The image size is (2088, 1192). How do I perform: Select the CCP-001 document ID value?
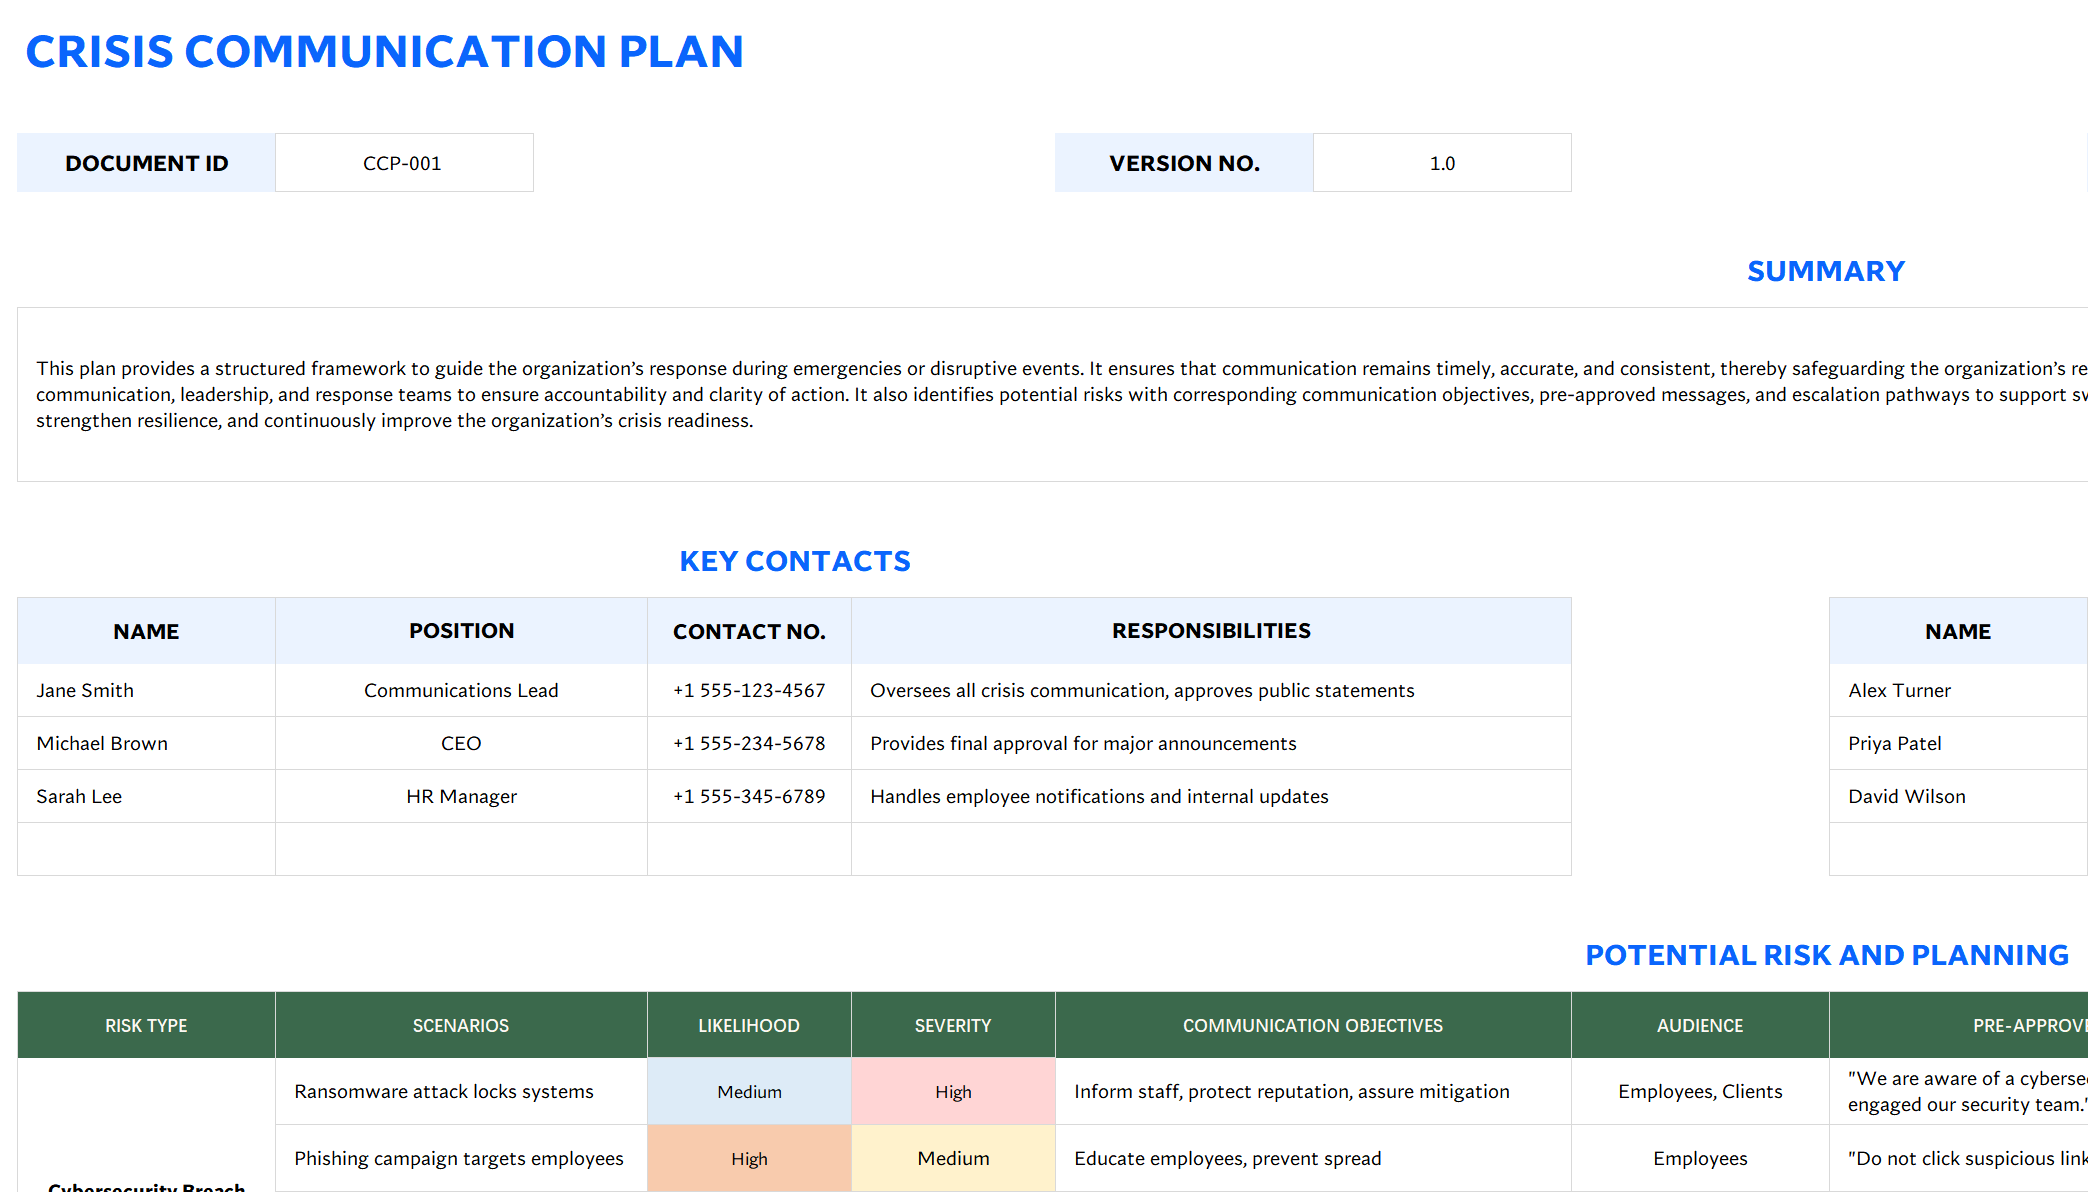coord(404,163)
